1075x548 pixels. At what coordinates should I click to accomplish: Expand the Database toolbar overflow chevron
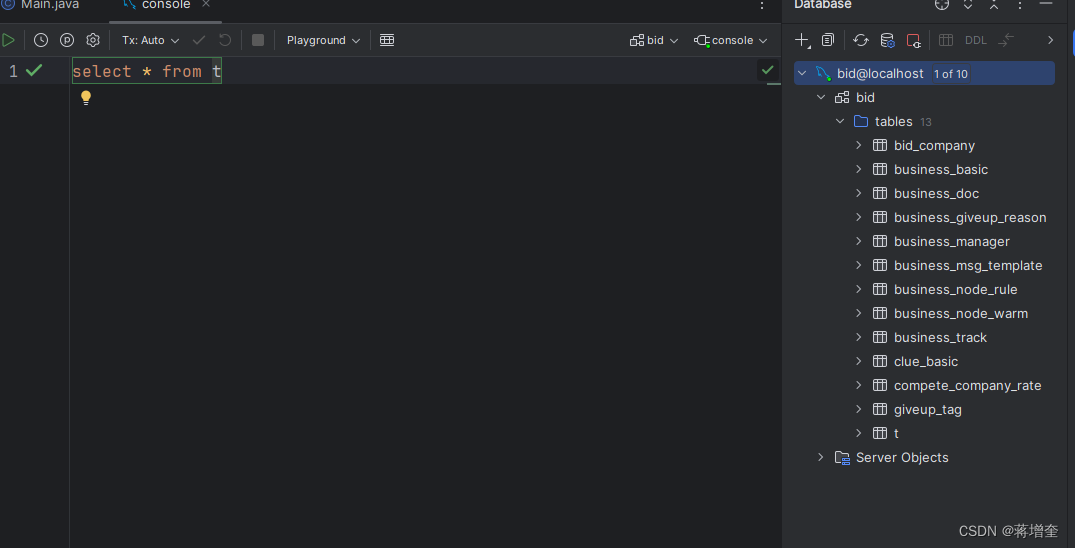1050,40
